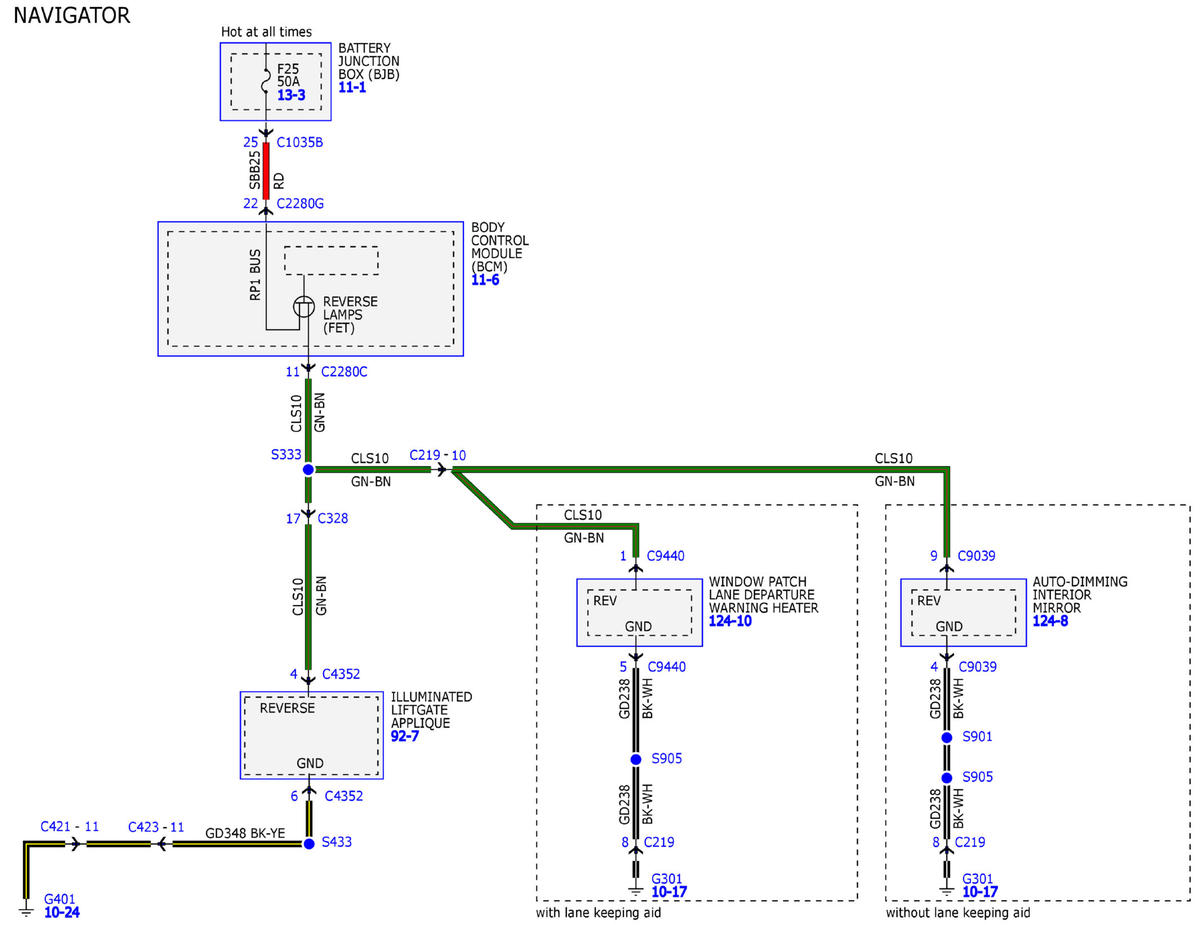
Task: Select C9039 connector link at pin 9
Action: 978,556
